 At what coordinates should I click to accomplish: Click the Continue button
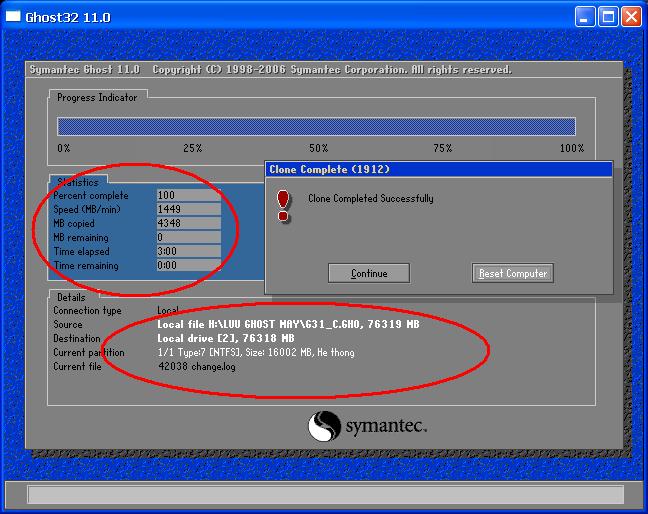369,273
